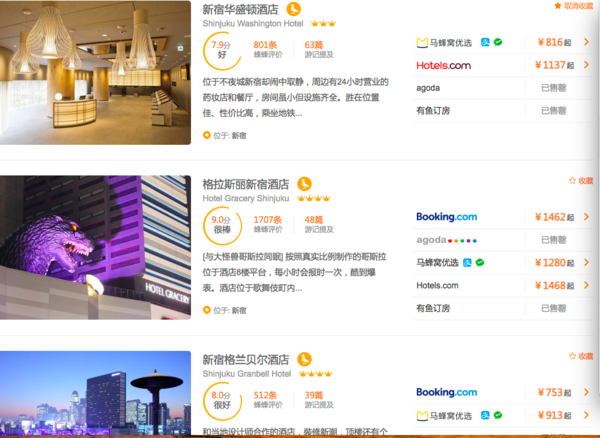Unfavorite Shinjuku Washington Hotel via 取消收藏 star
The image size is (600, 438).
[x=574, y=6]
